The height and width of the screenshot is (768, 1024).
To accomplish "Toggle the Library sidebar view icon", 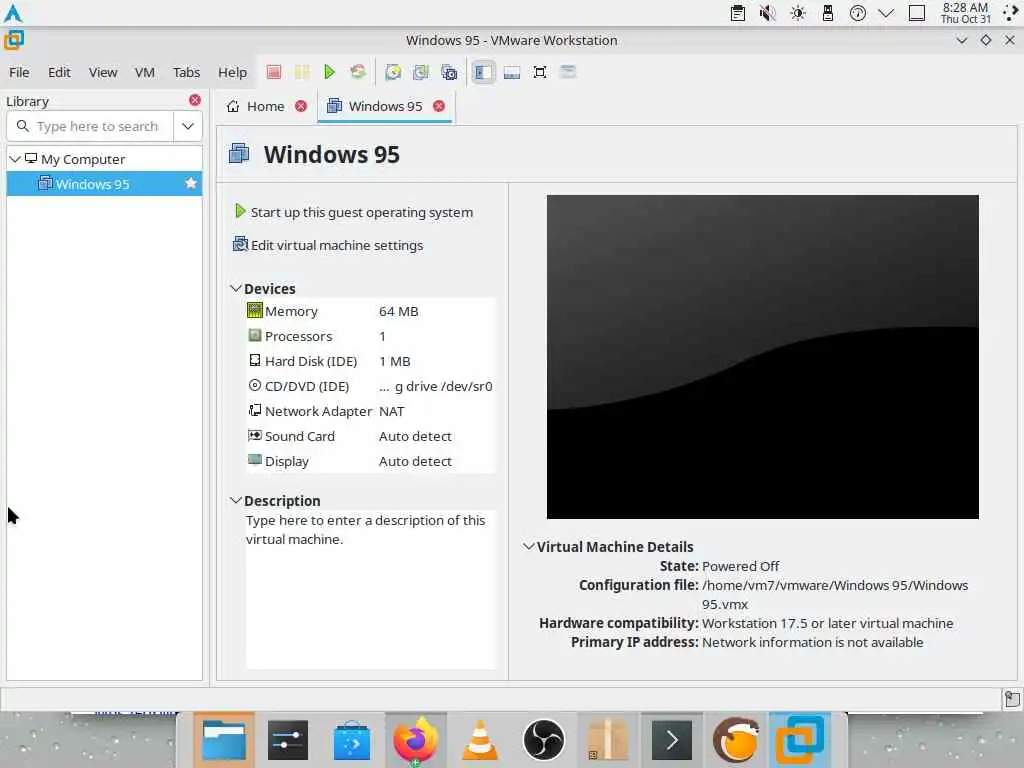I will pyautogui.click(x=483, y=72).
